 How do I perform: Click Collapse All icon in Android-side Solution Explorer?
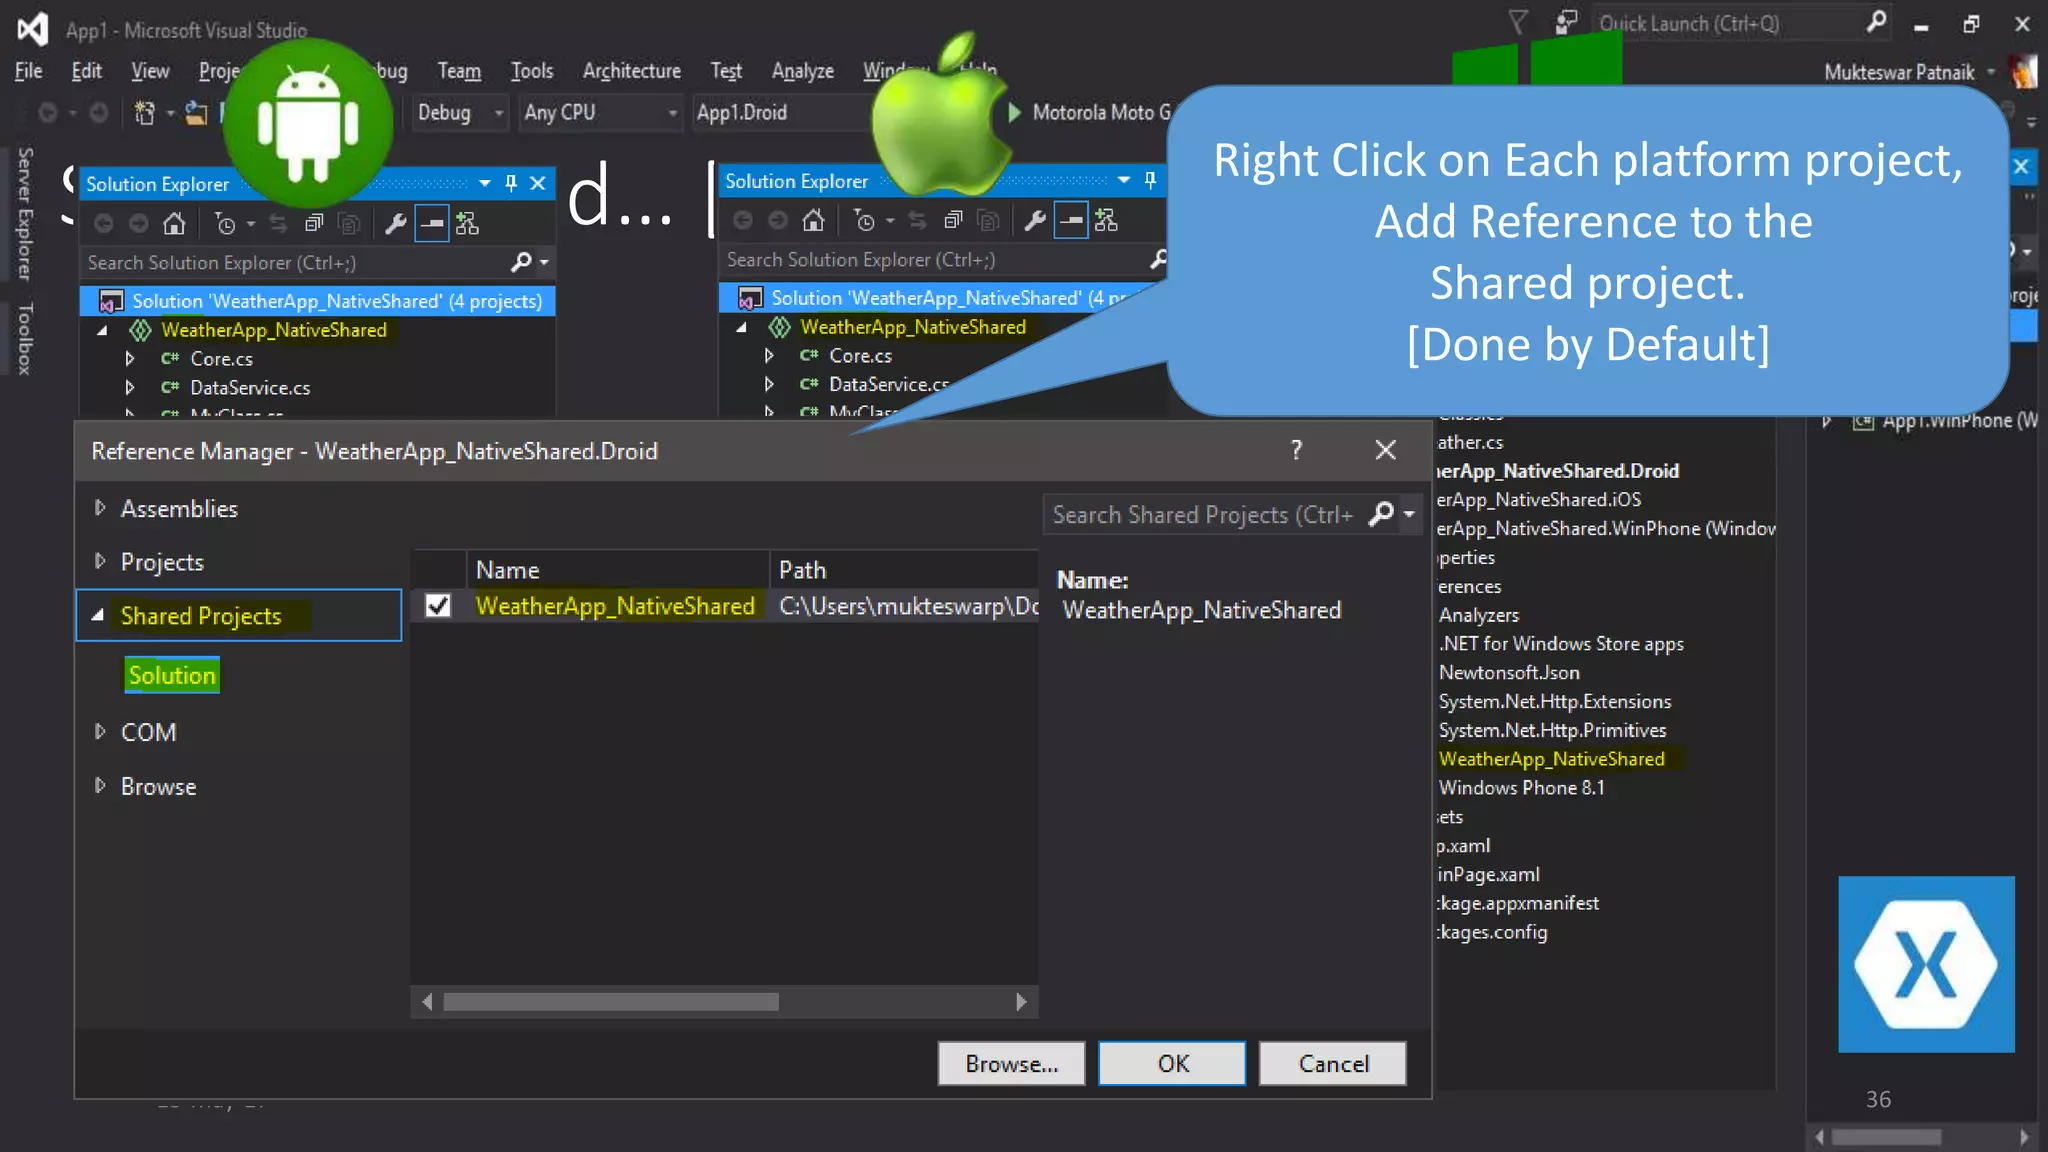click(x=314, y=224)
